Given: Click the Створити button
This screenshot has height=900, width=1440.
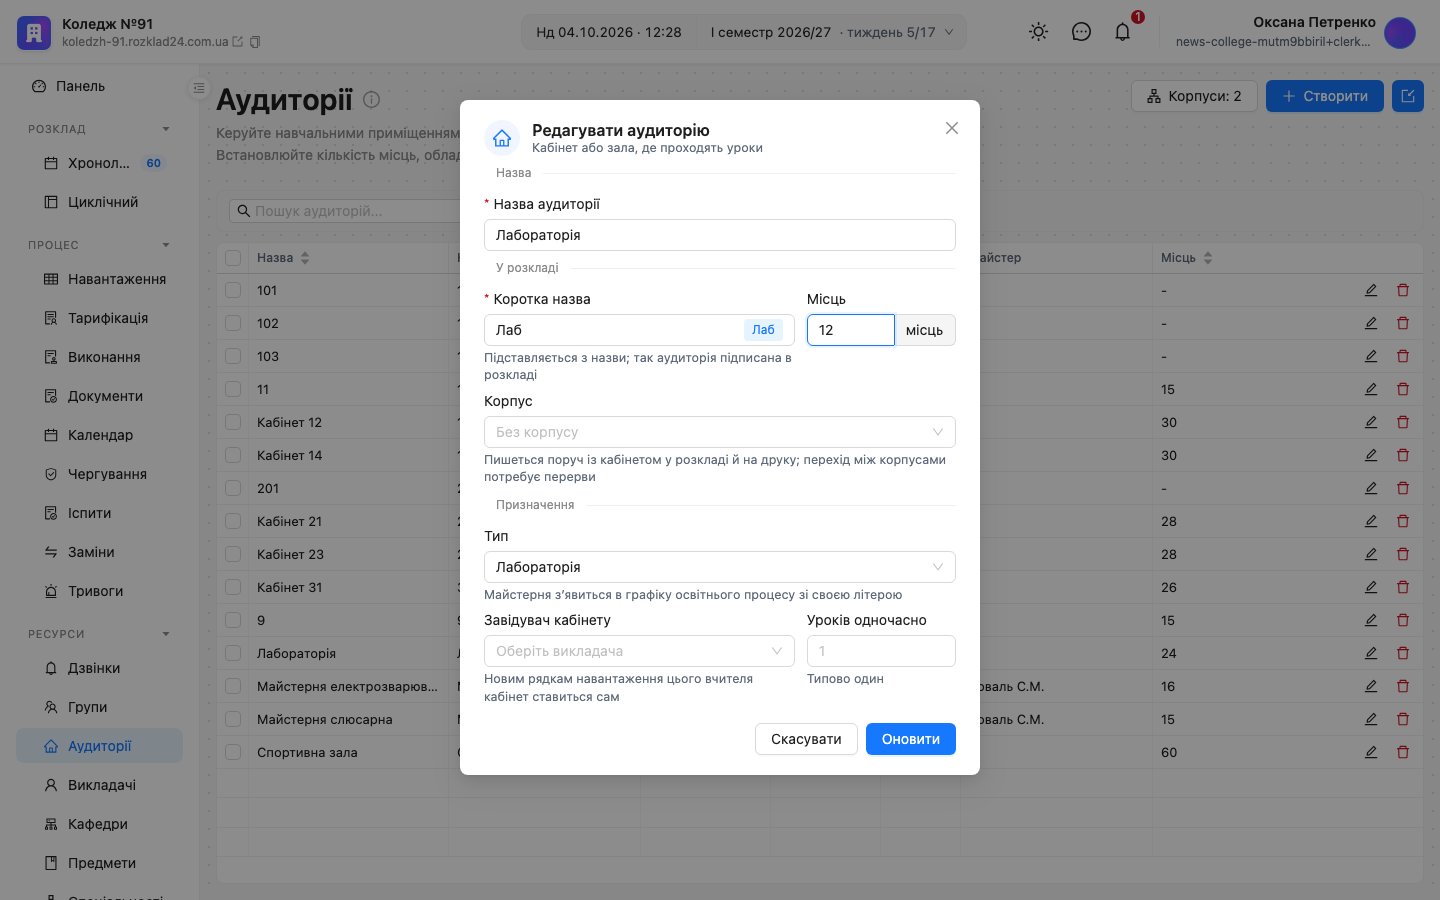Looking at the screenshot, I should pyautogui.click(x=1325, y=96).
